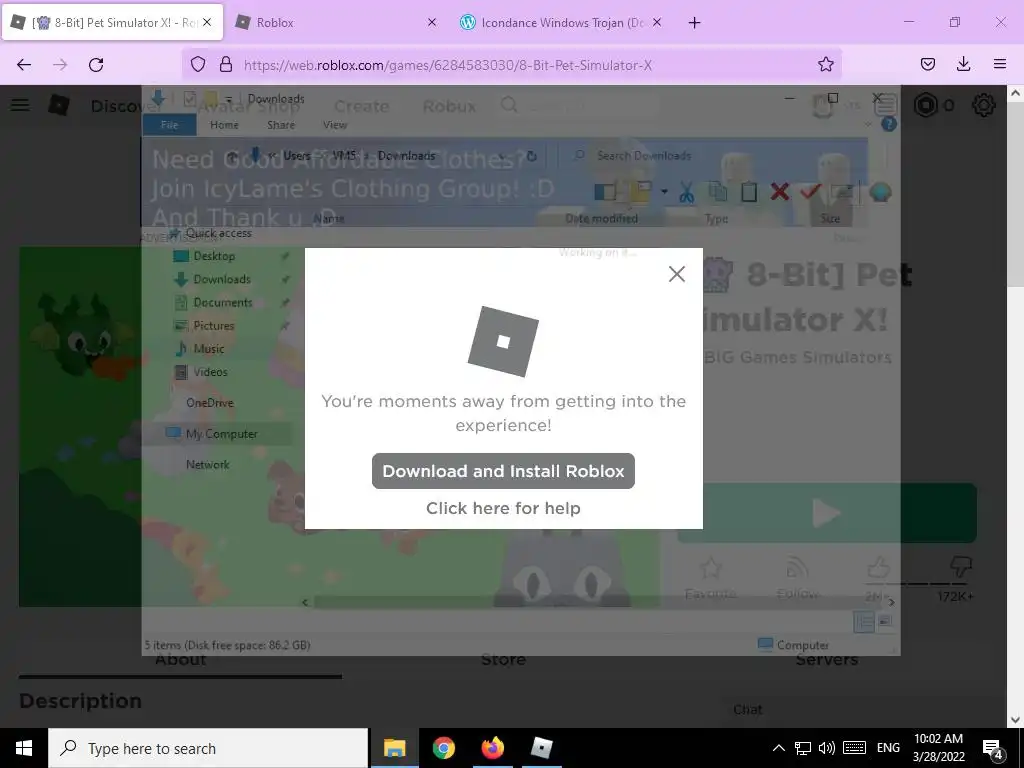1024x768 pixels.
Task: Open tracking protection shield panel
Action: pyautogui.click(x=198, y=64)
